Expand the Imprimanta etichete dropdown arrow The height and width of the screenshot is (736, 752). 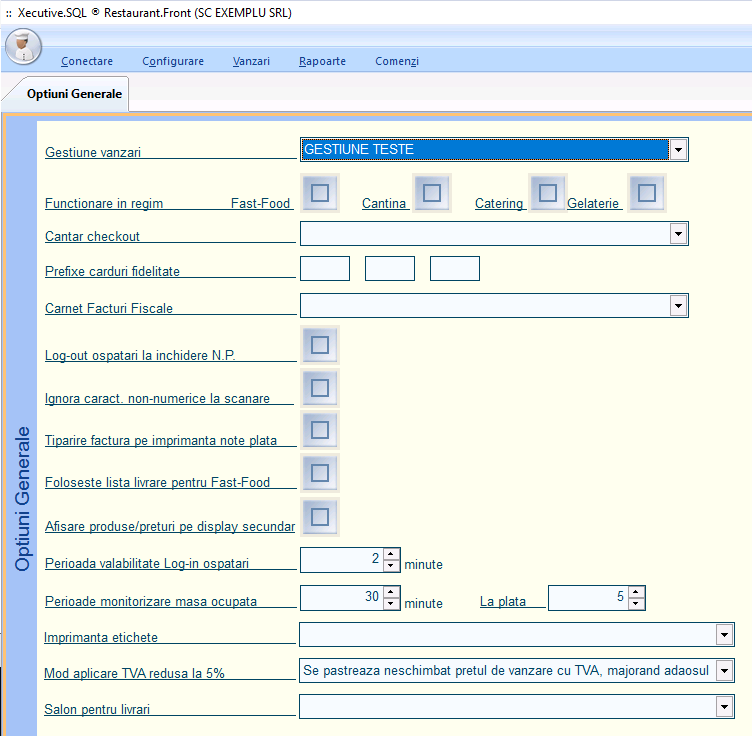724,634
